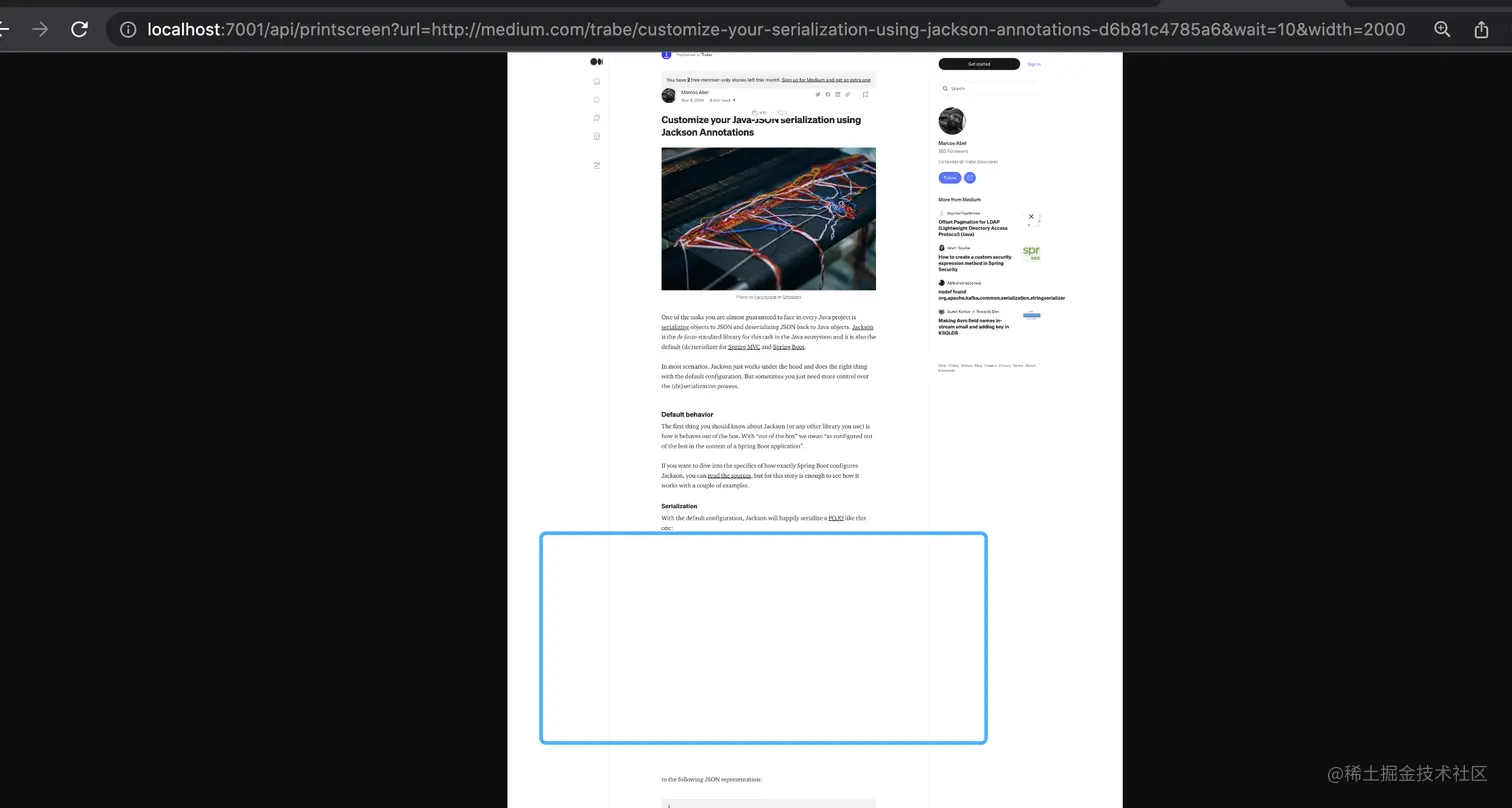The width and height of the screenshot is (1512, 808).
Task: Click the share icon in address bar
Action: (1481, 30)
